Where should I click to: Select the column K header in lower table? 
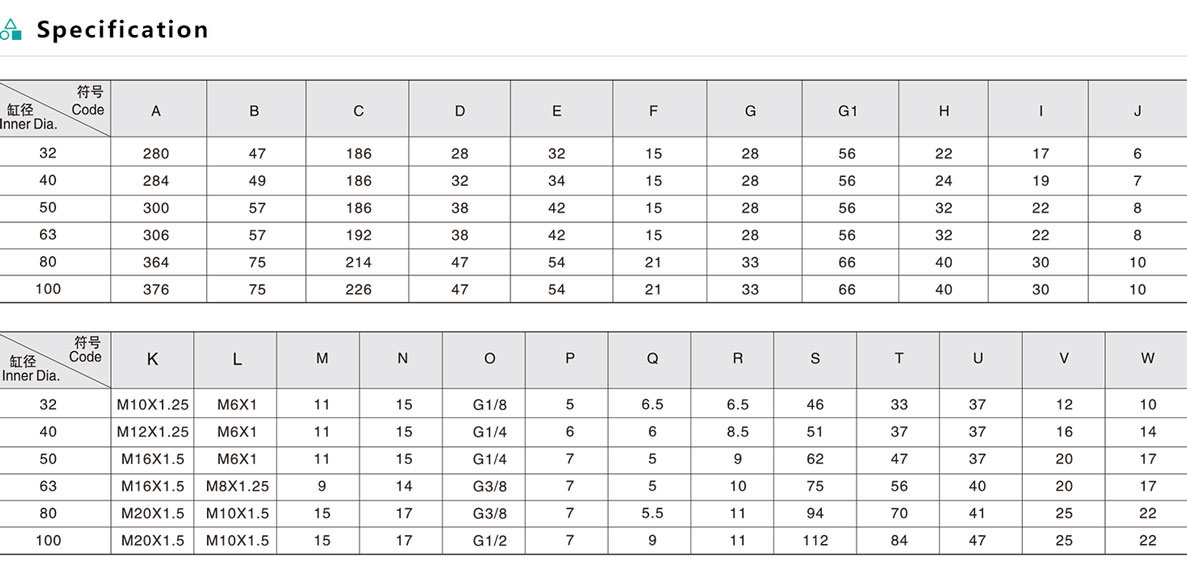click(152, 359)
